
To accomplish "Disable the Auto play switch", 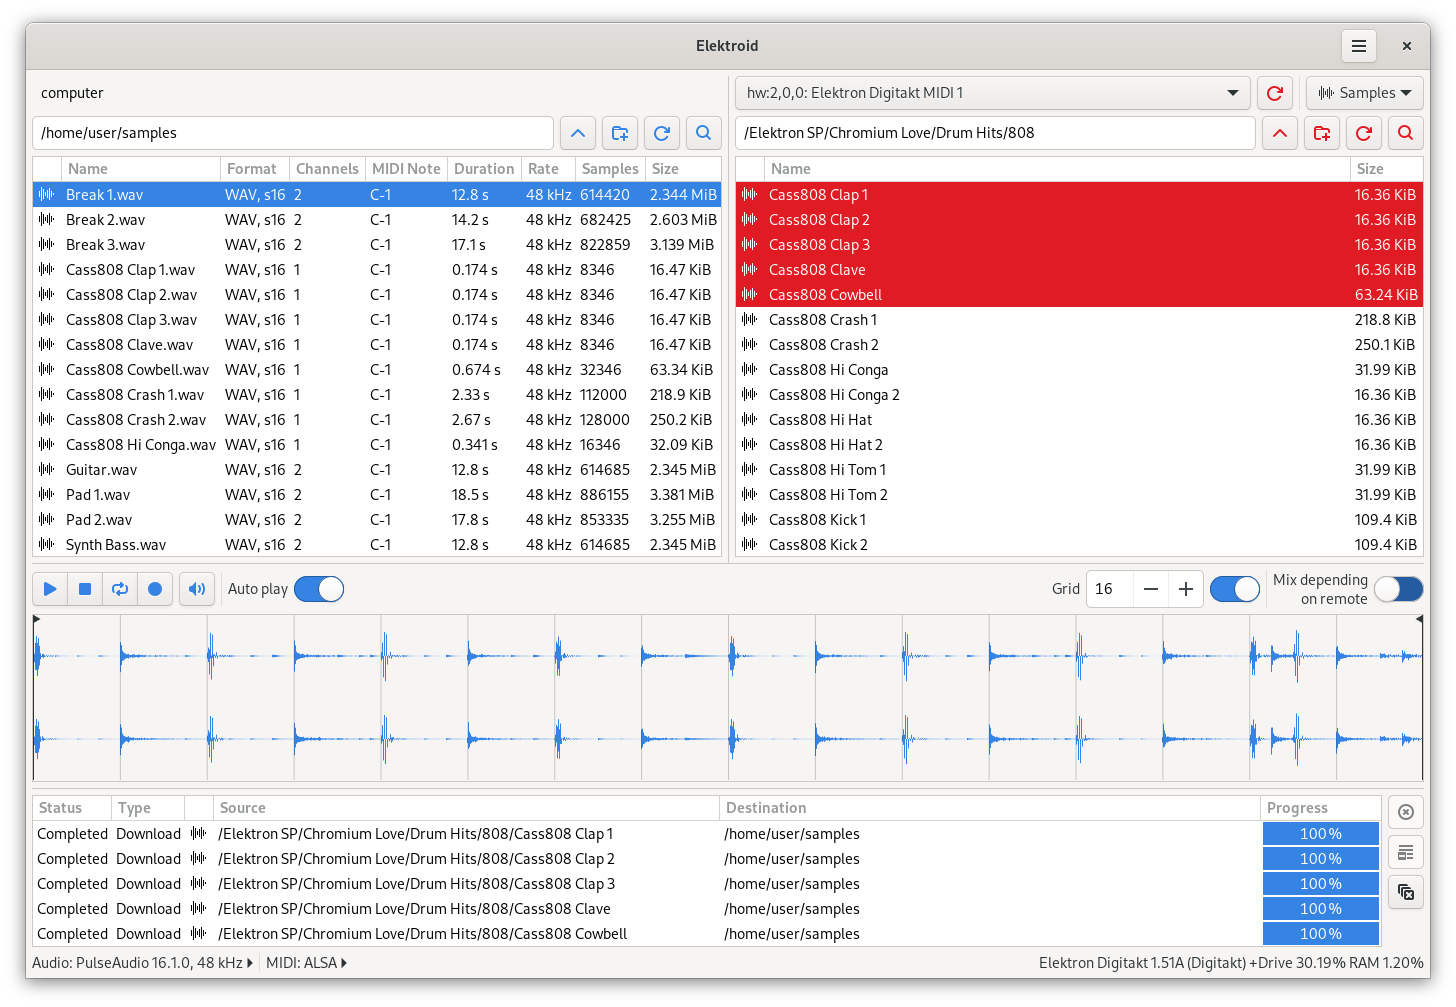I will (319, 589).
